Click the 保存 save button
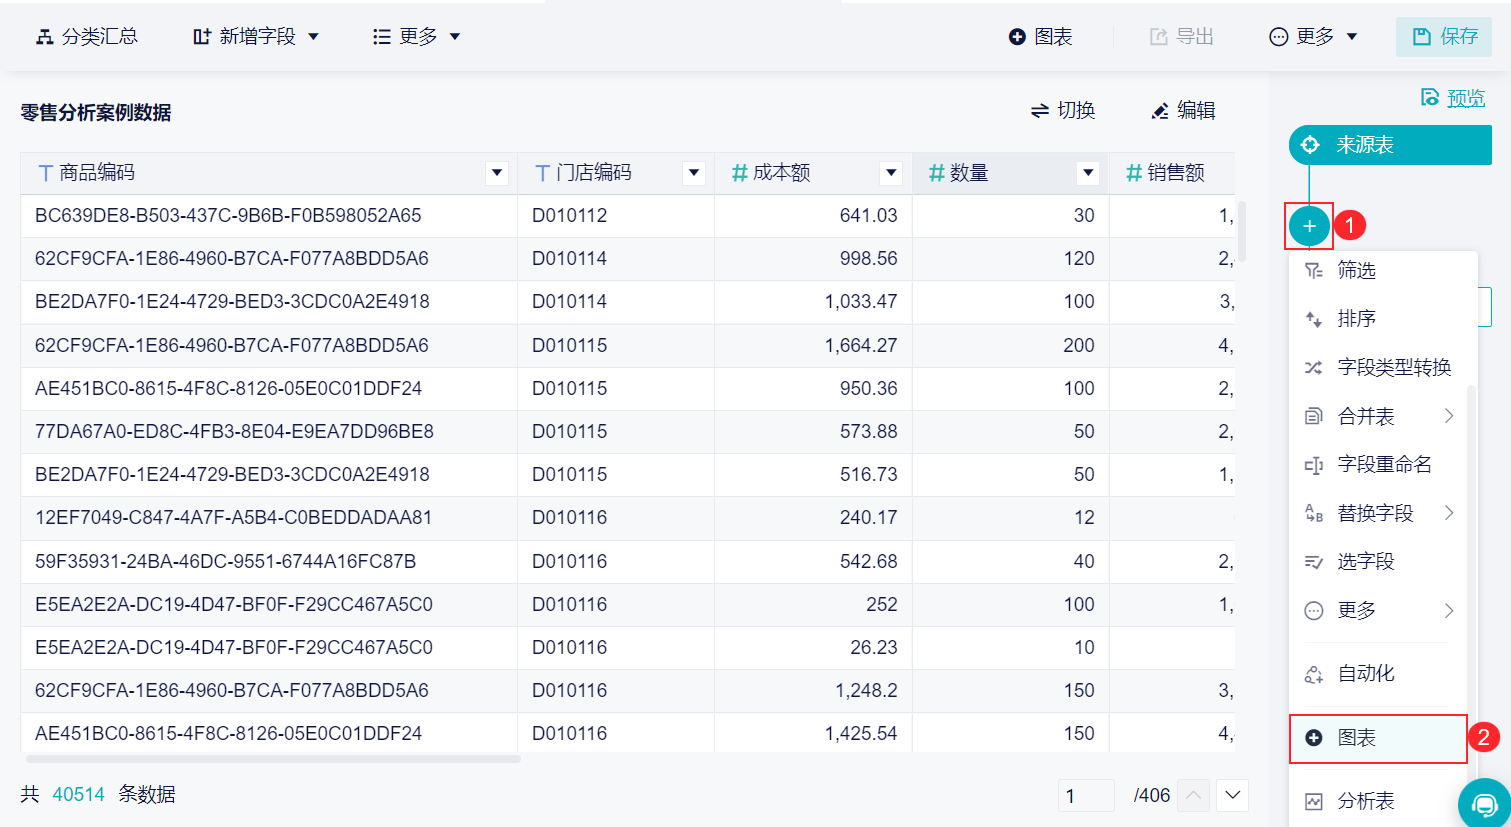 1445,37
